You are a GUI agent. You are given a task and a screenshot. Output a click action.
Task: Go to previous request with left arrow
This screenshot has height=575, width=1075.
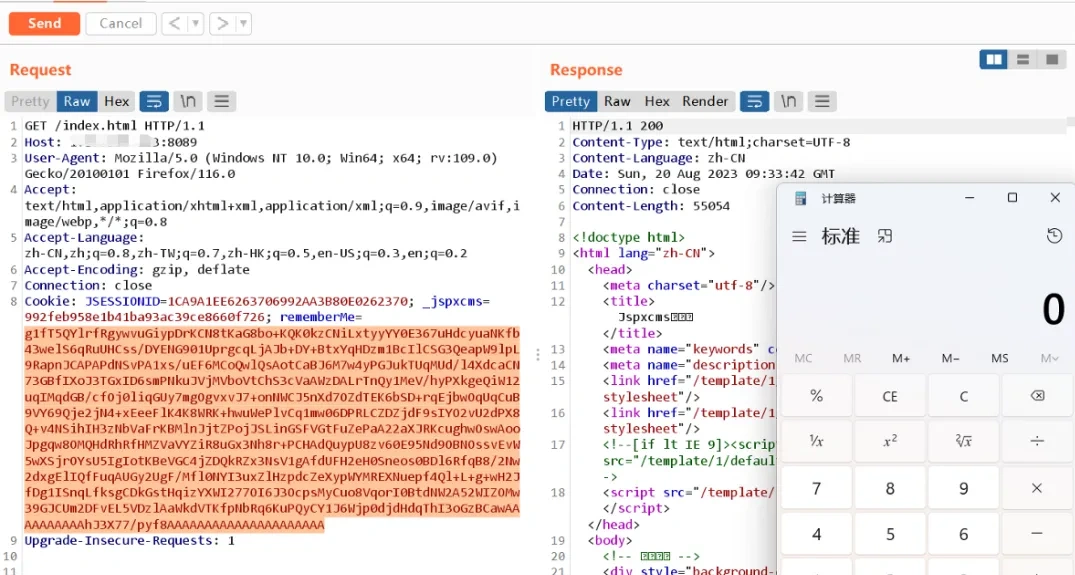pos(174,23)
